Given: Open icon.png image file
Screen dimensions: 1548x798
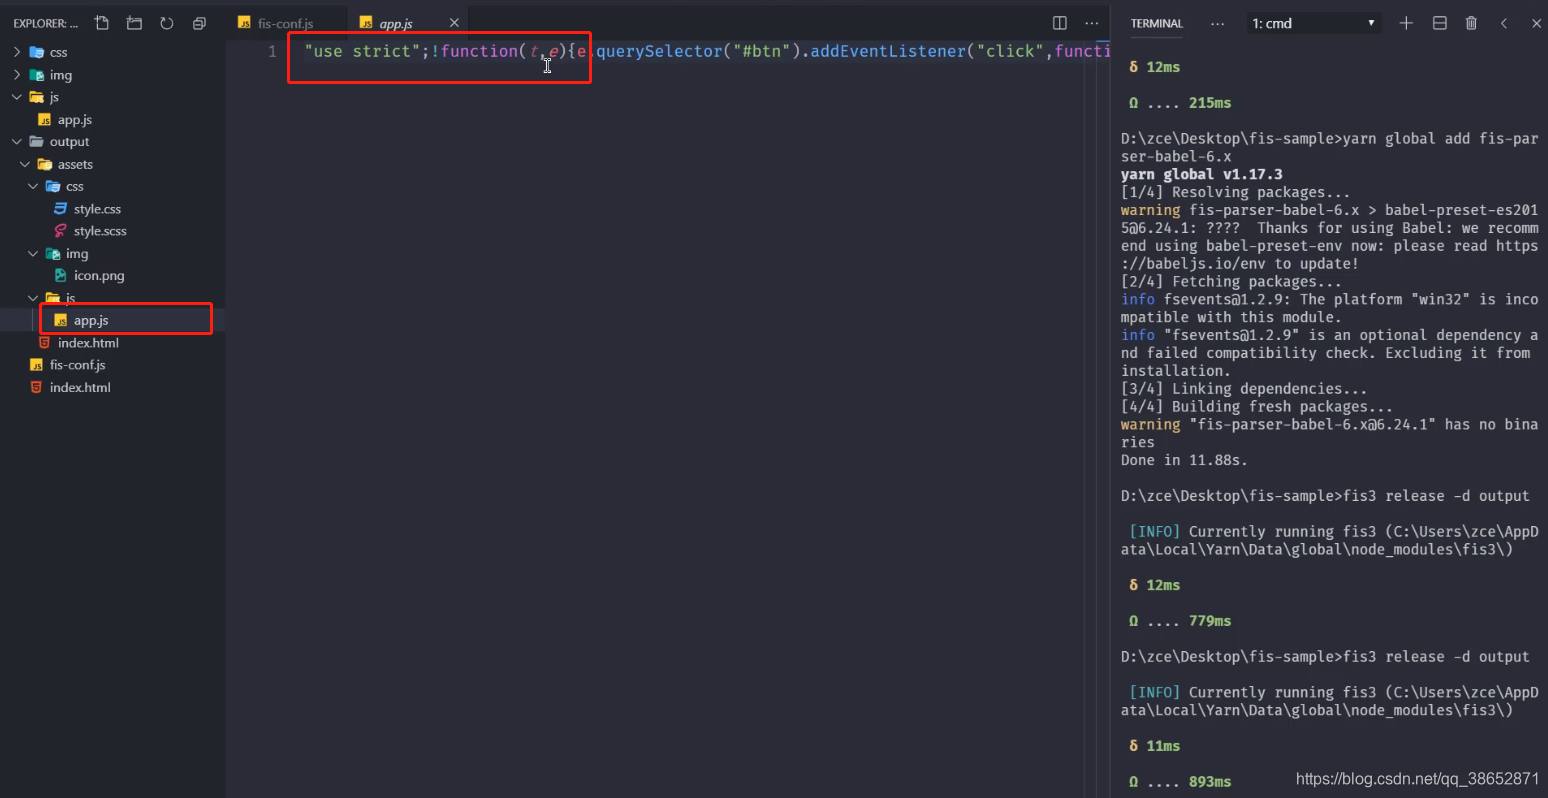Looking at the screenshot, I should click(x=99, y=276).
